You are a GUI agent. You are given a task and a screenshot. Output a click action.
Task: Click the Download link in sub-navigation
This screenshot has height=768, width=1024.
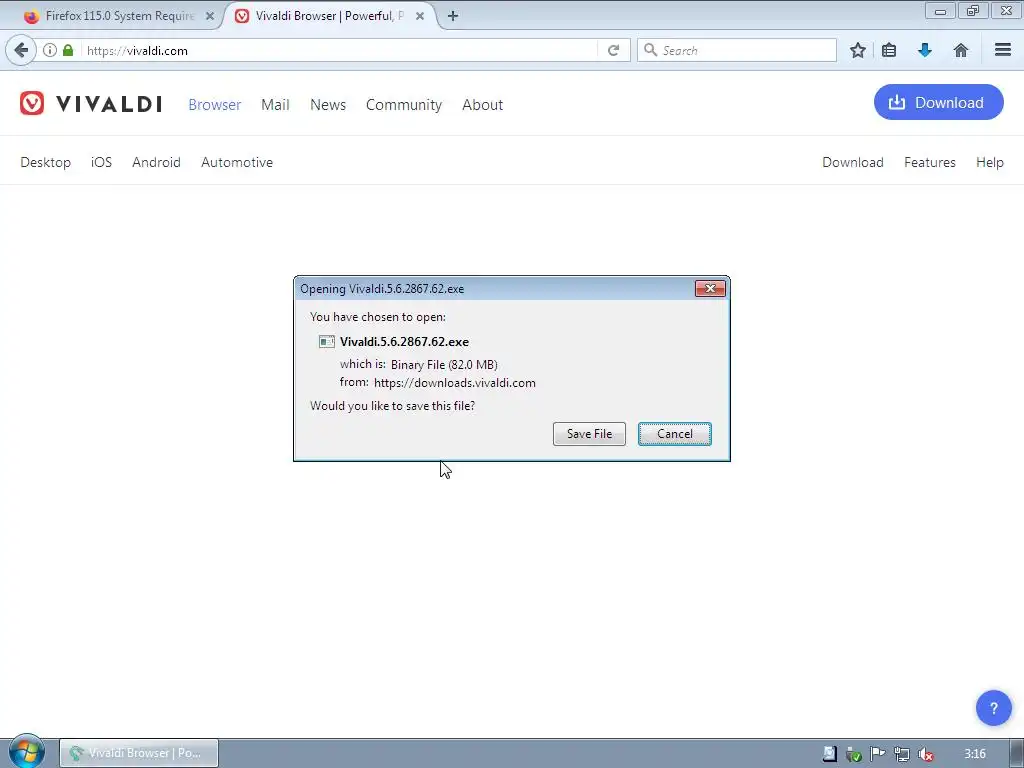(x=852, y=162)
